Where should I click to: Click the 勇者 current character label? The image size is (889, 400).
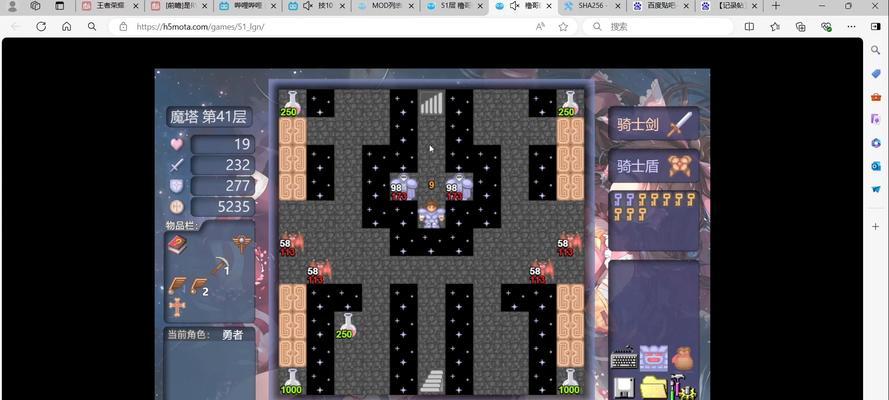232,335
